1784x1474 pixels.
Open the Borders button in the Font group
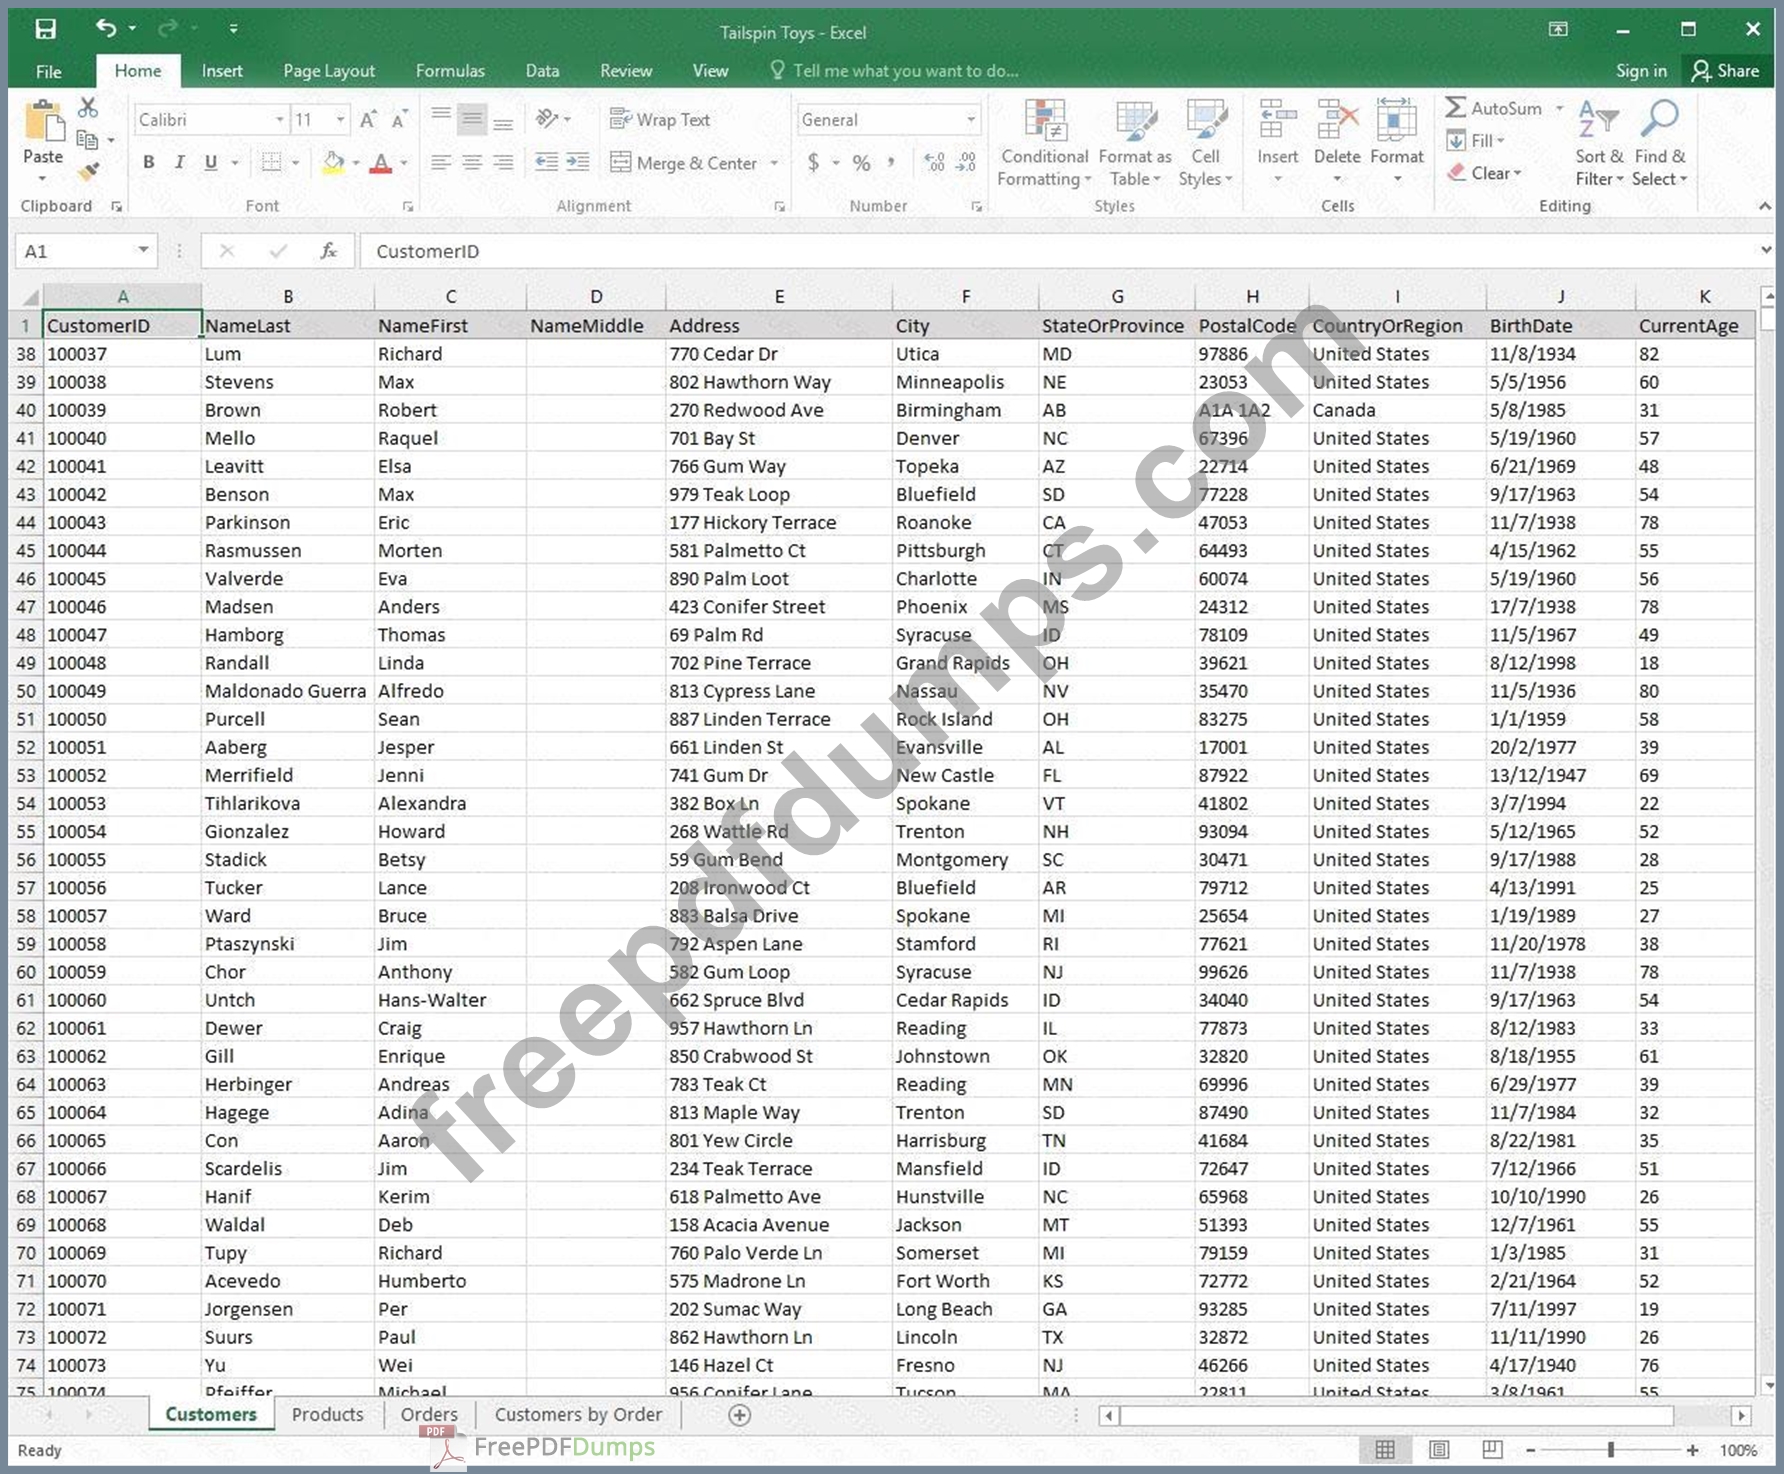[271, 162]
